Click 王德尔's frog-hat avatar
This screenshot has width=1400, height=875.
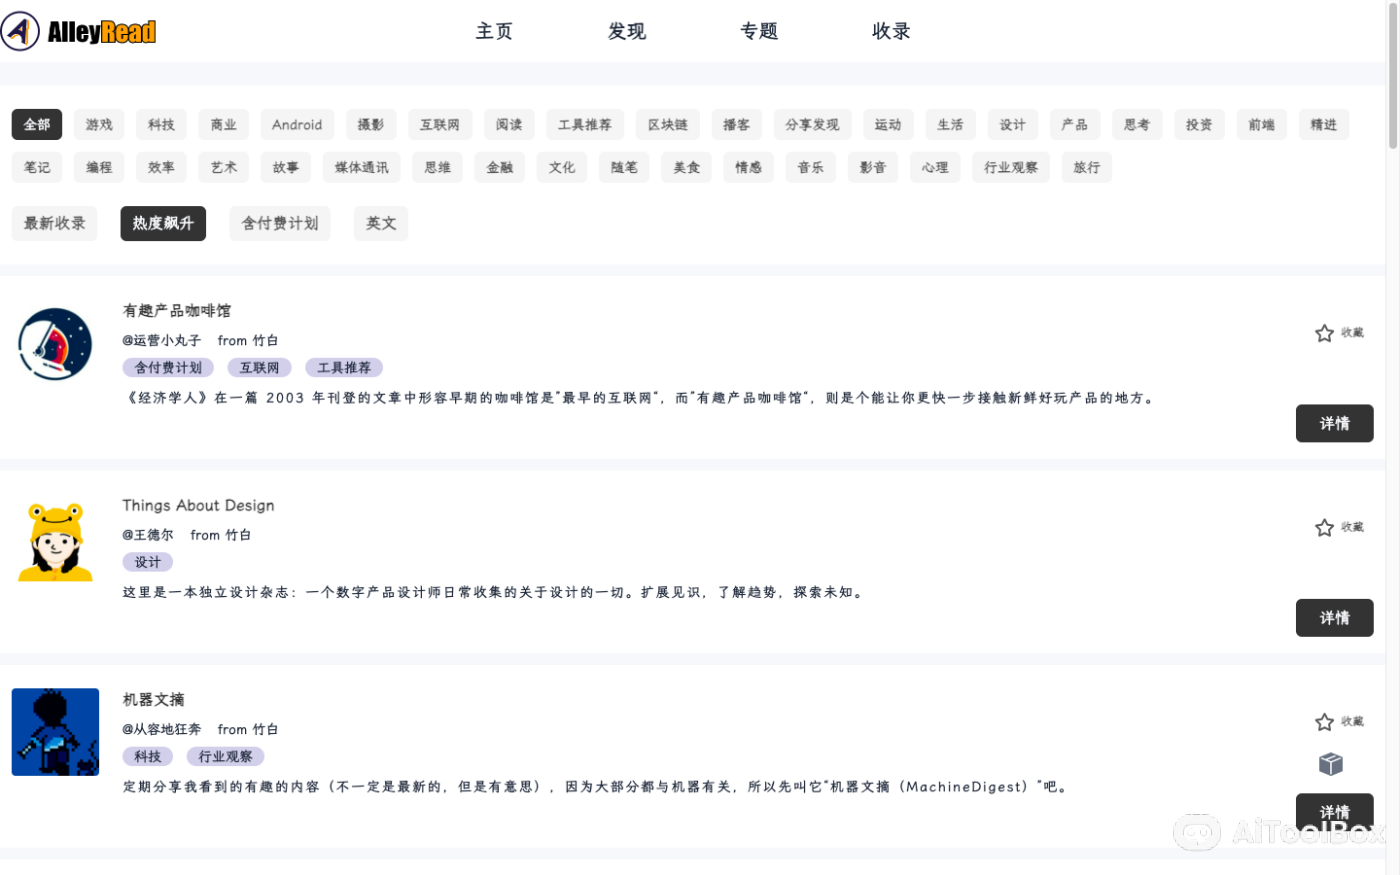pos(55,538)
